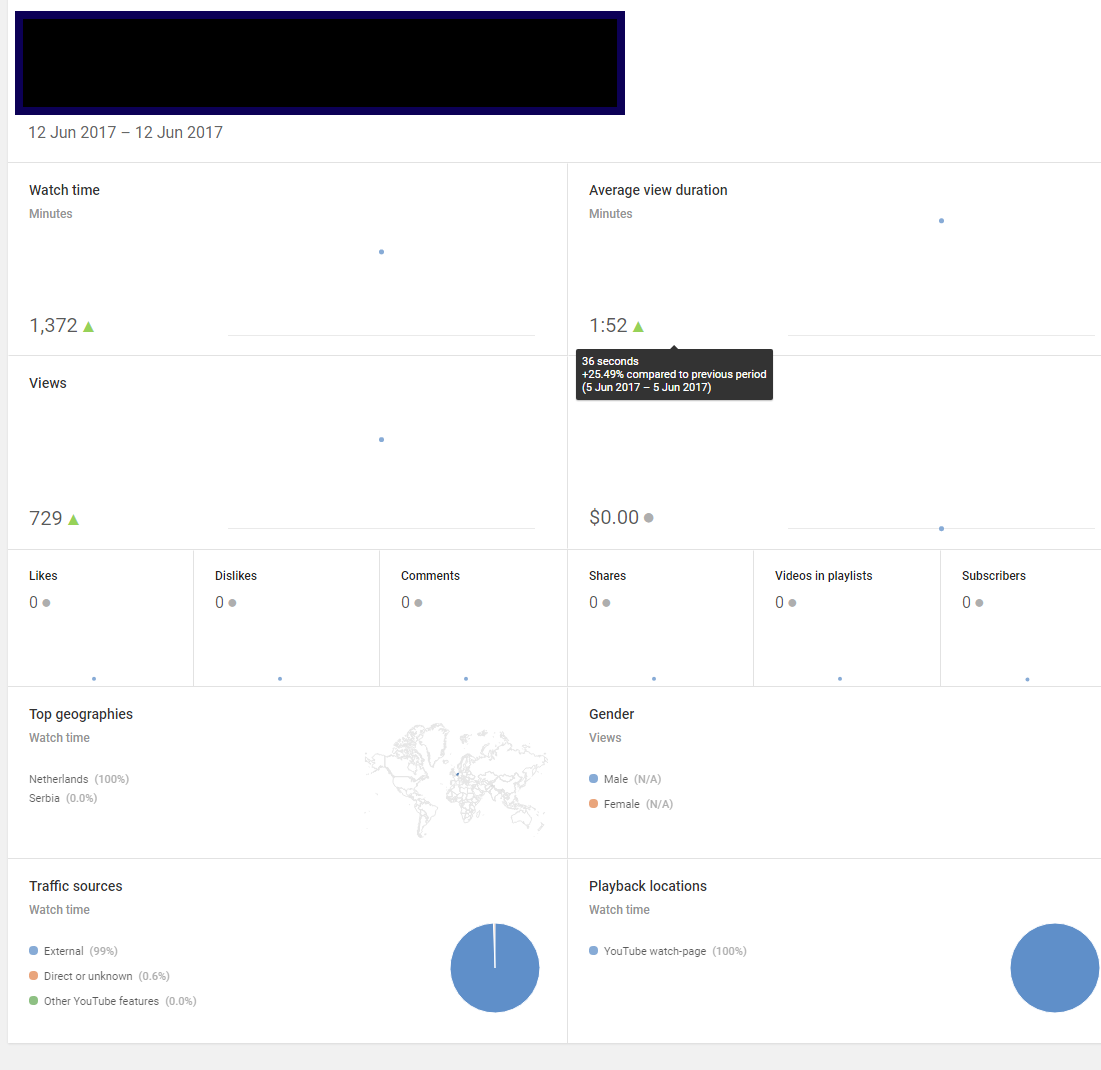Select Serbia (0.0%) in top geographies

(62, 798)
